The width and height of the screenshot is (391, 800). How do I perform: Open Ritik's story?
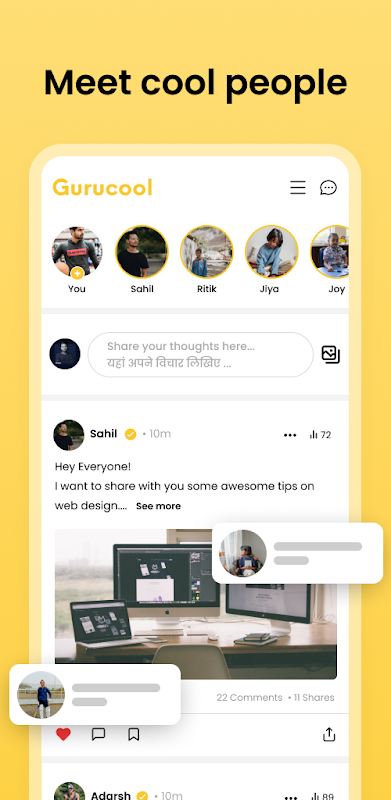click(x=207, y=252)
